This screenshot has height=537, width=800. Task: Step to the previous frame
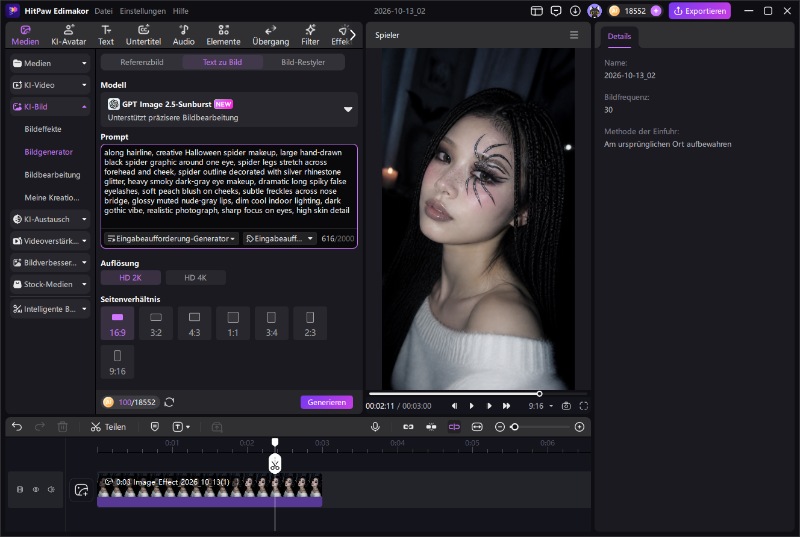pyautogui.click(x=454, y=406)
